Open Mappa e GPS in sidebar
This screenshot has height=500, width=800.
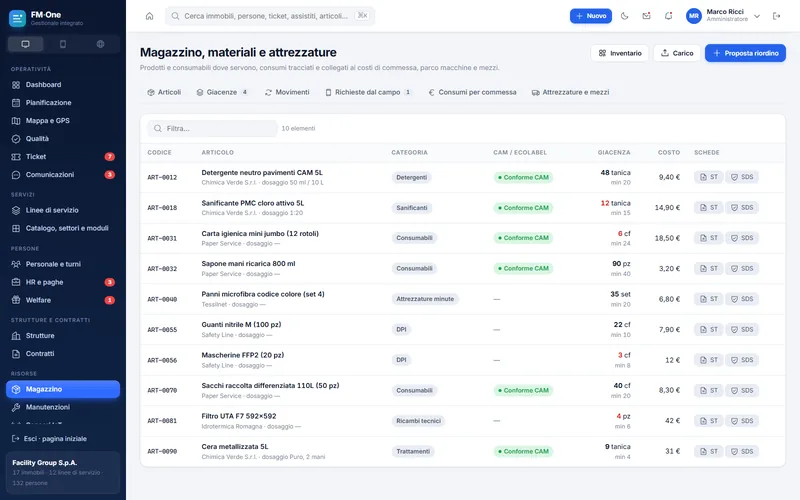coord(63,120)
